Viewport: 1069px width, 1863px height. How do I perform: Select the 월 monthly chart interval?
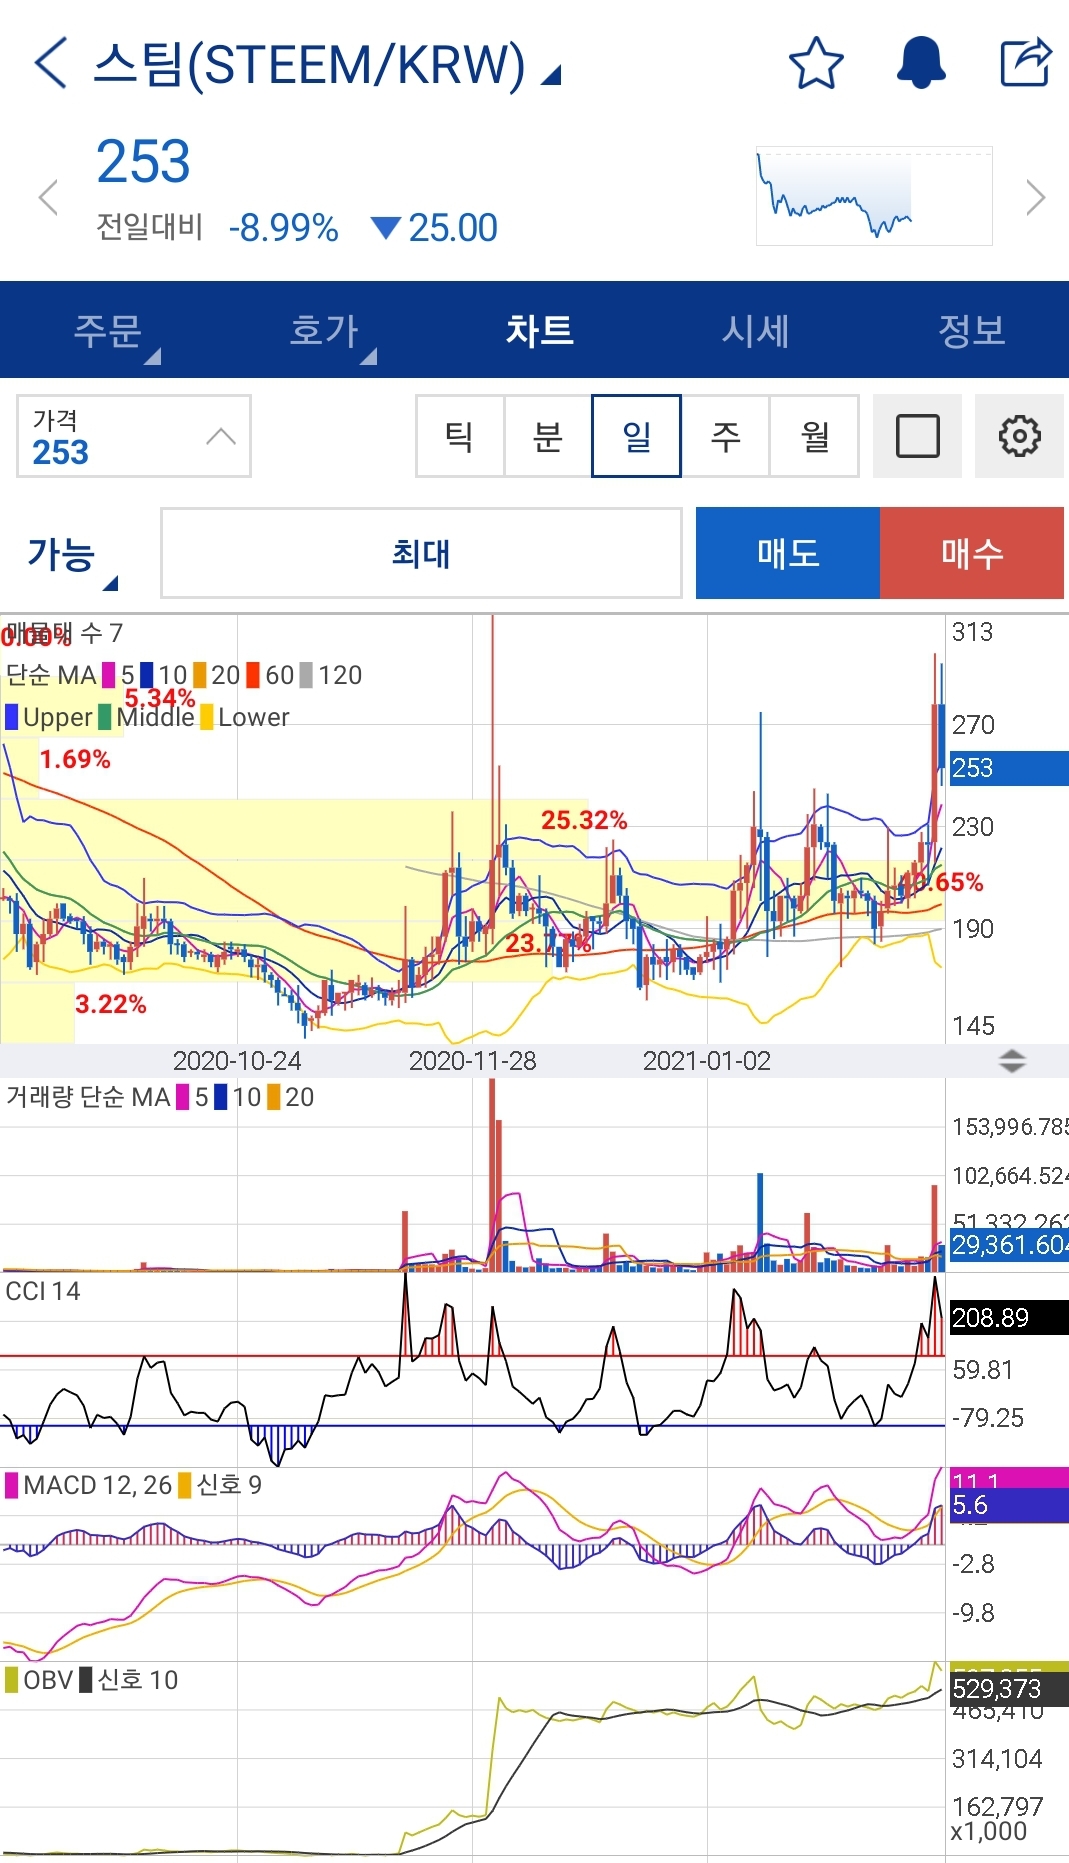[814, 436]
